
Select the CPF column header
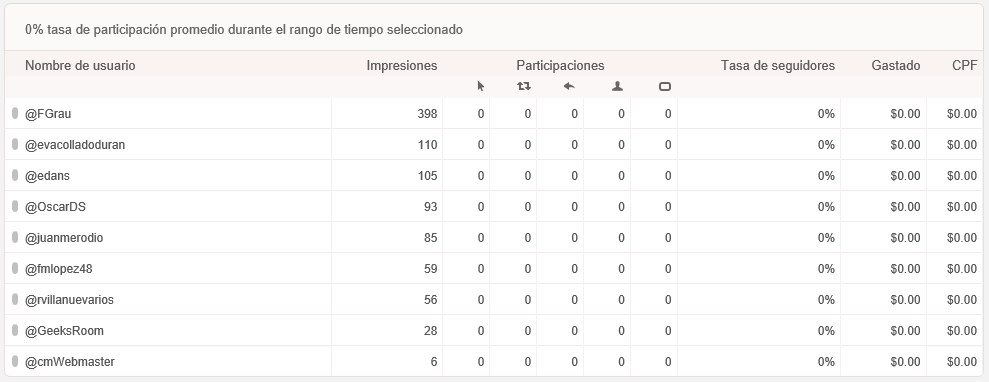(964, 66)
